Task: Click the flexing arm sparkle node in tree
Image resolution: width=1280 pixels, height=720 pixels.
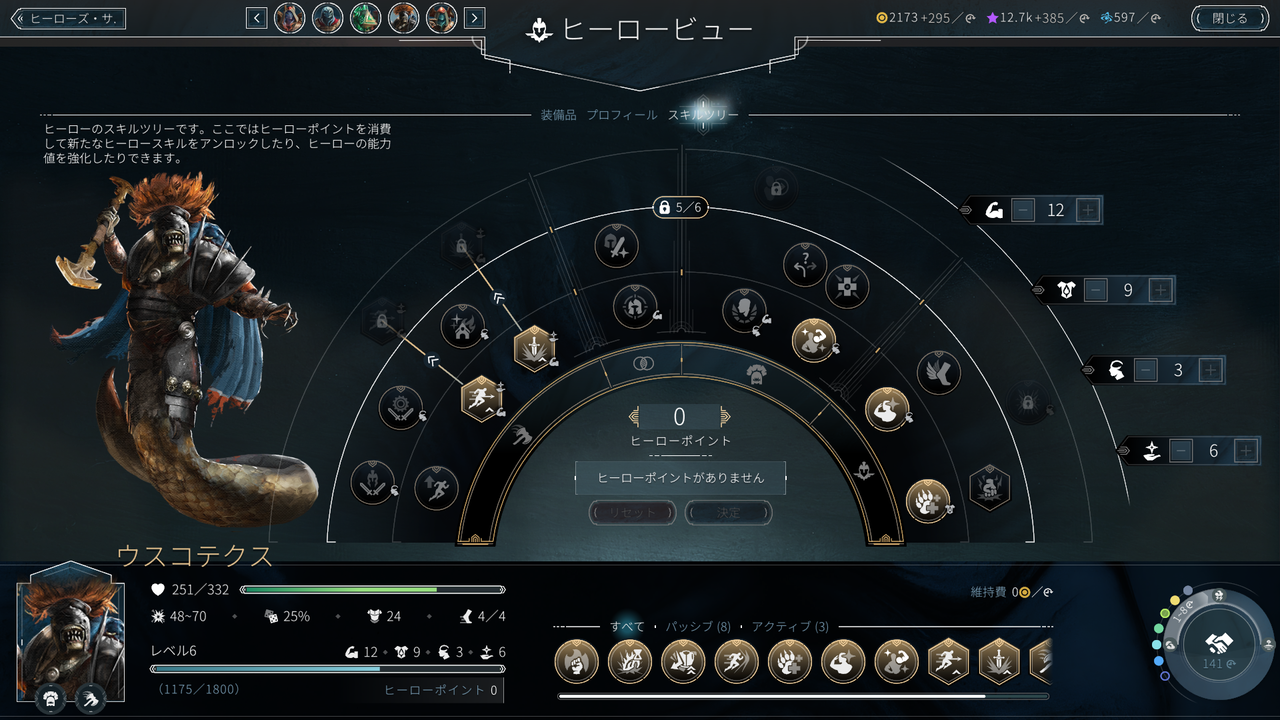Action: (x=887, y=409)
